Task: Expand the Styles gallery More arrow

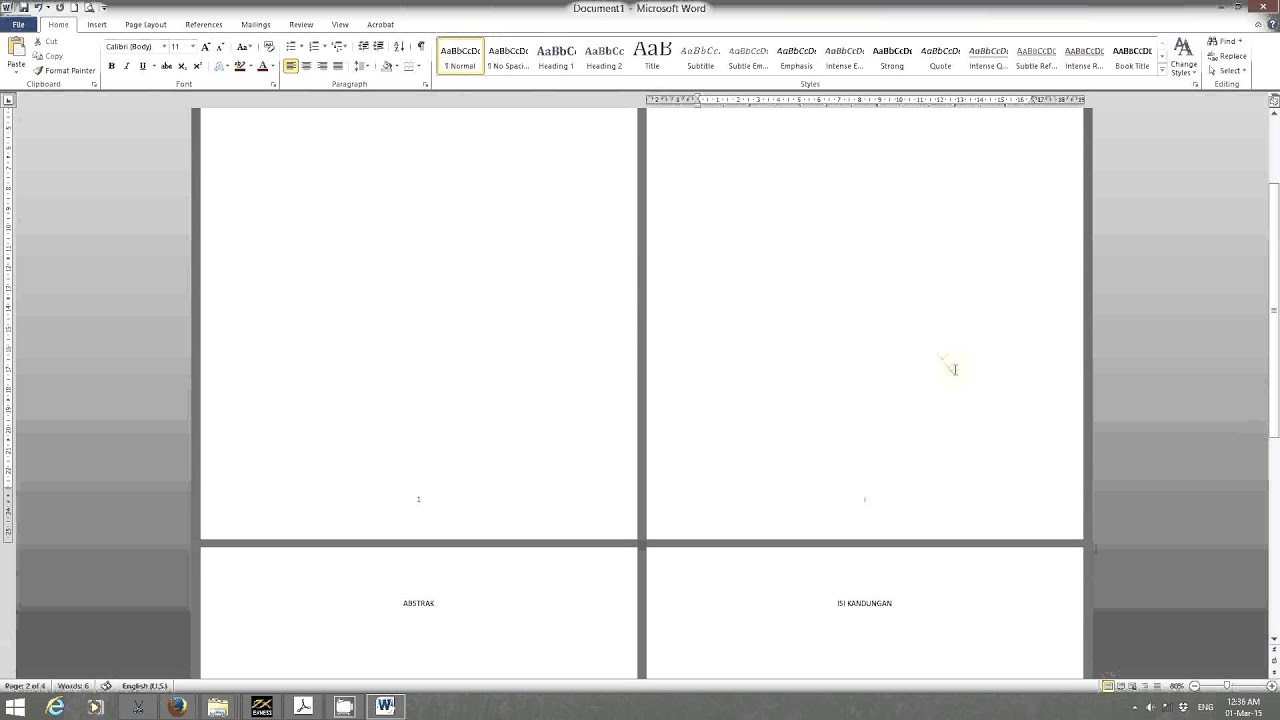Action: coord(1162,71)
